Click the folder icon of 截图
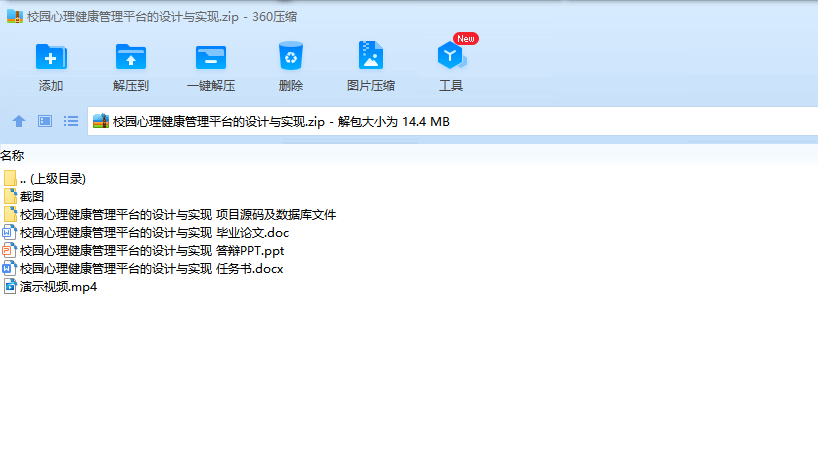This screenshot has height=466, width=818. (10, 197)
